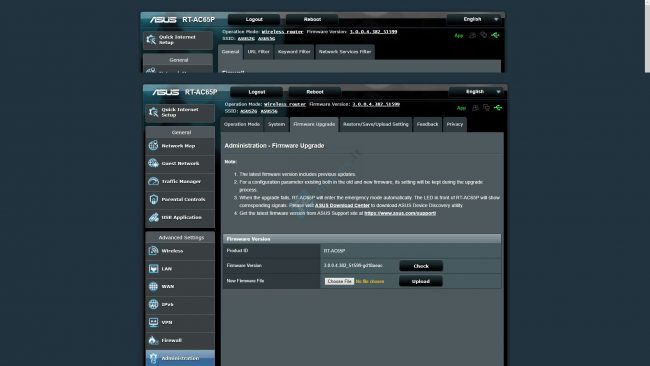Switch to the Restore/Save/Upload Setting tab
The height and width of the screenshot is (366, 650).
[x=376, y=124]
